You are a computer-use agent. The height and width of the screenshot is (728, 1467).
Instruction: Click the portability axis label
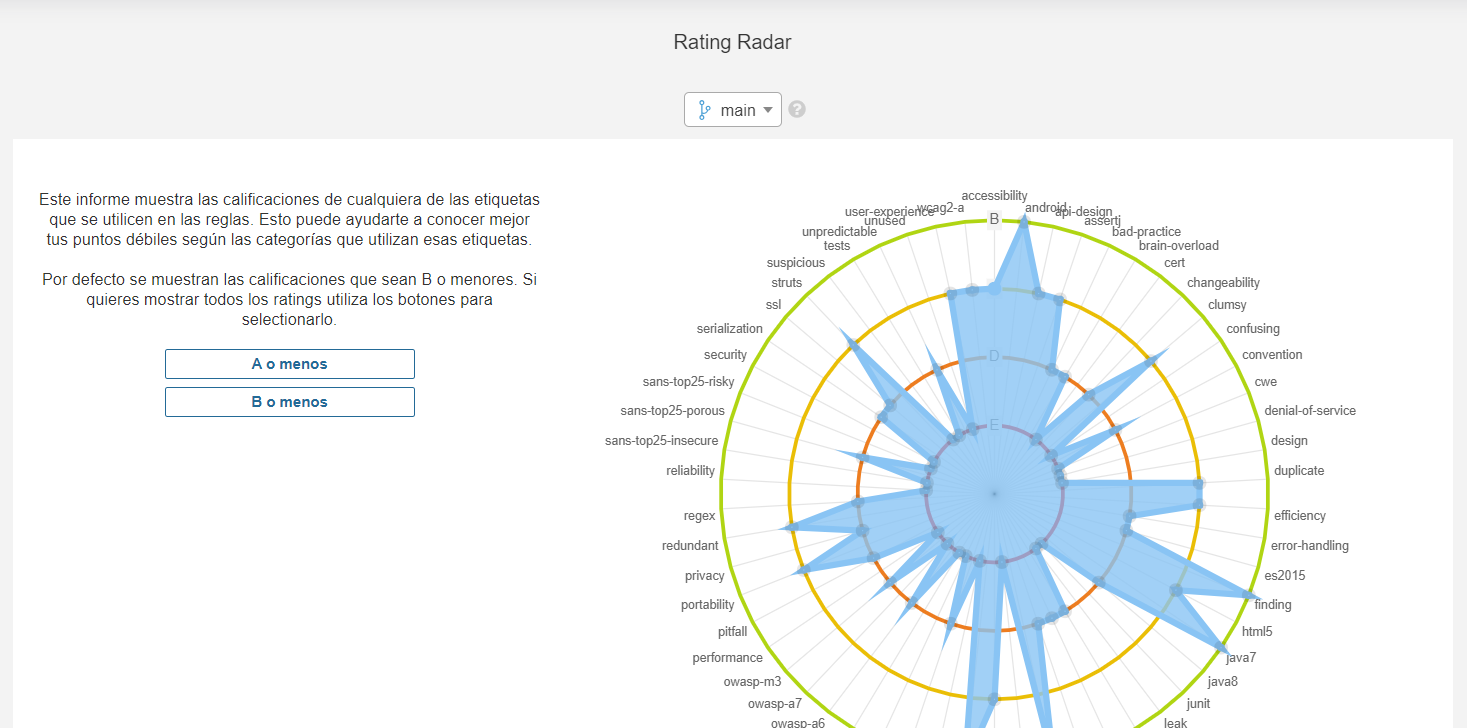pyautogui.click(x=708, y=605)
